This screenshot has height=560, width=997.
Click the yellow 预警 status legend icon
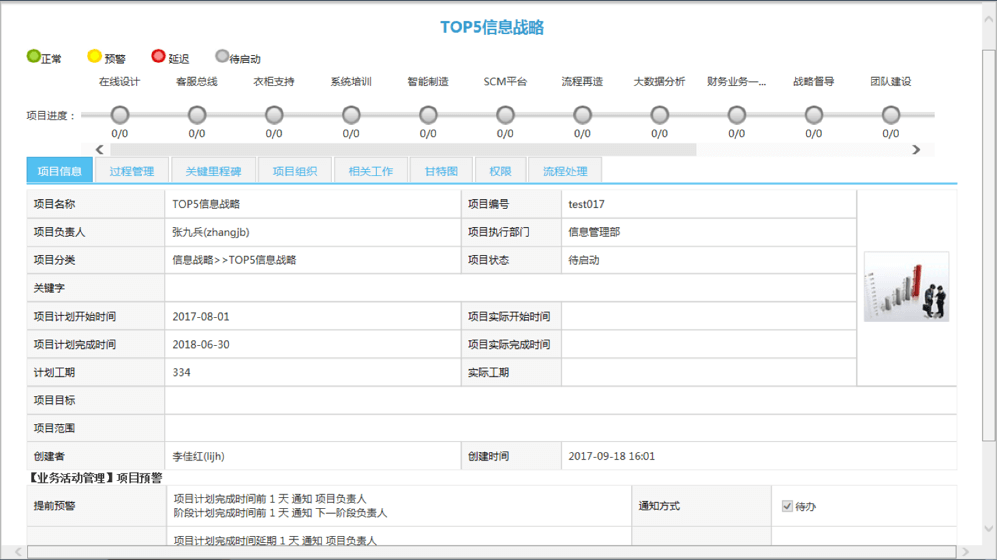pos(94,57)
